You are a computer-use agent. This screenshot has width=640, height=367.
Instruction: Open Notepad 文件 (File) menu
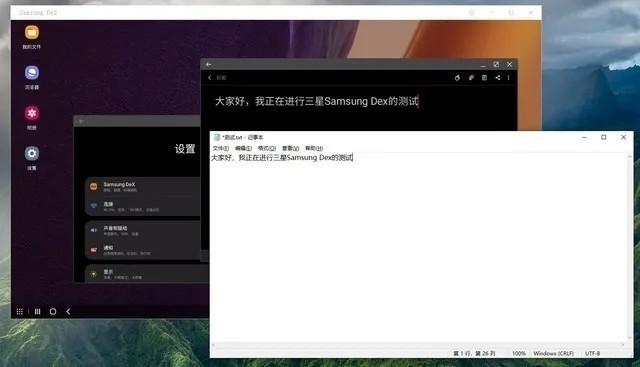coord(221,148)
